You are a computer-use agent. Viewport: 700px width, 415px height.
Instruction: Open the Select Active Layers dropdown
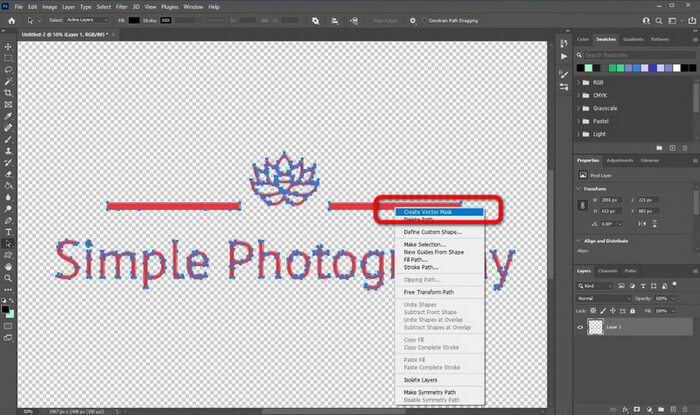[88, 21]
